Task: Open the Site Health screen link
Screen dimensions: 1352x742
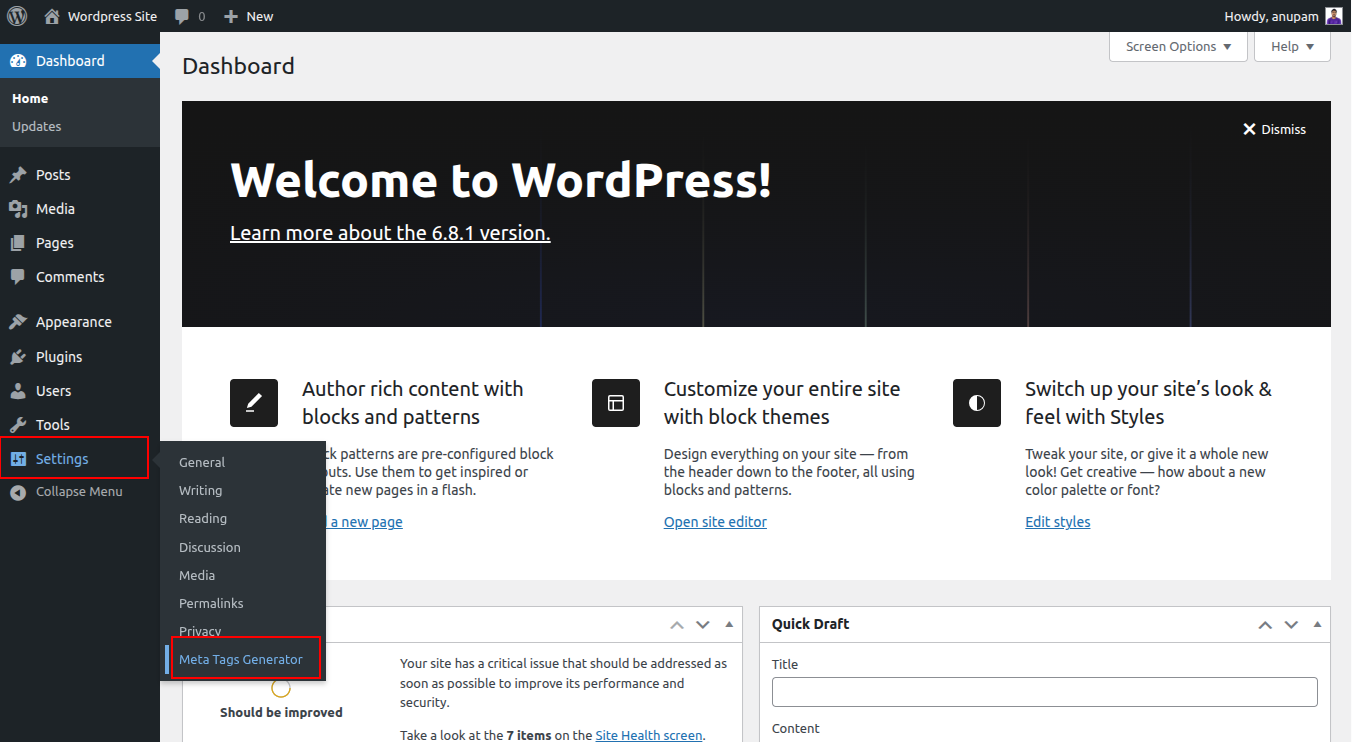Action: tap(649, 735)
